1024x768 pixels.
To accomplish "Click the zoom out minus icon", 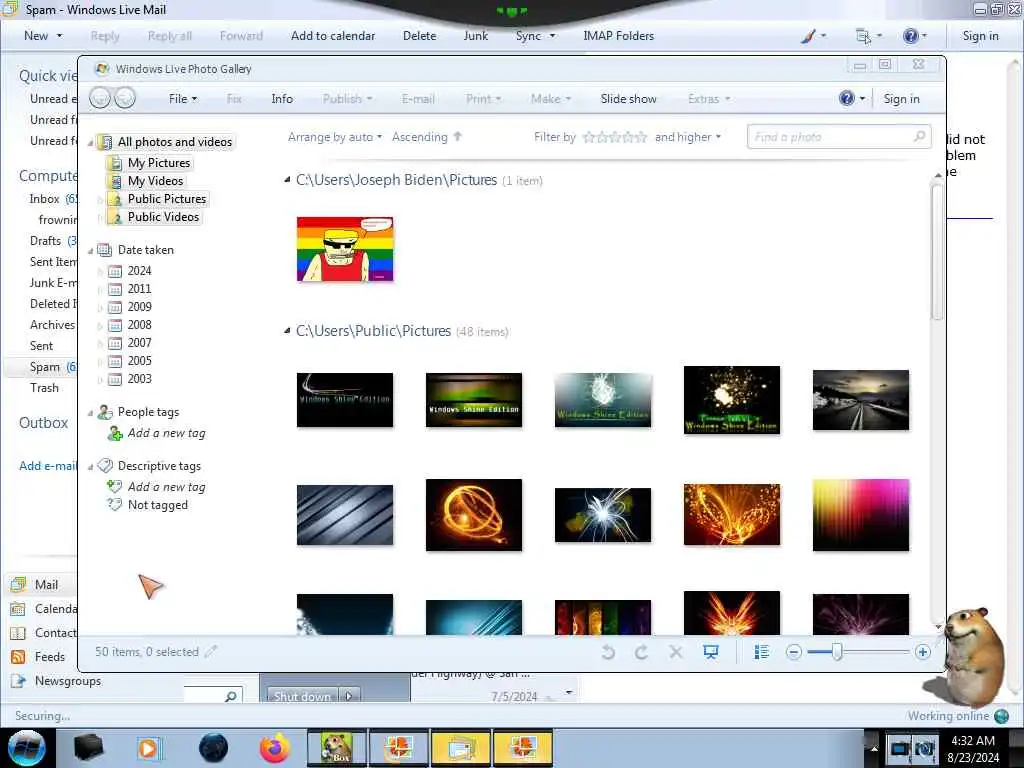I will tap(793, 652).
